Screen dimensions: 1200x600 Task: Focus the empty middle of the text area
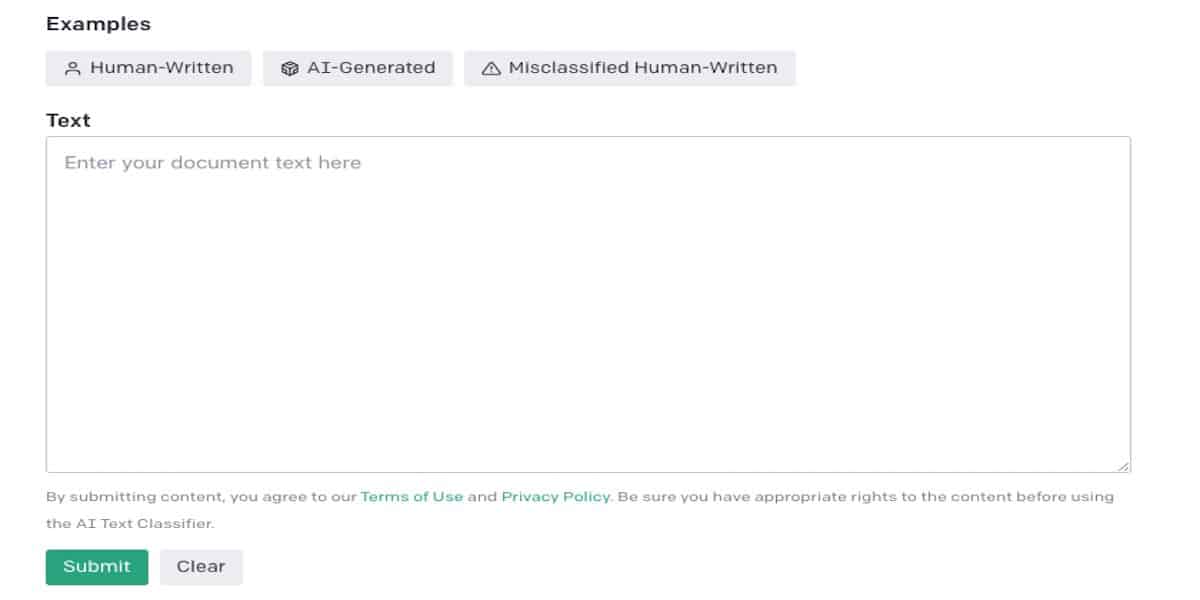[588, 320]
